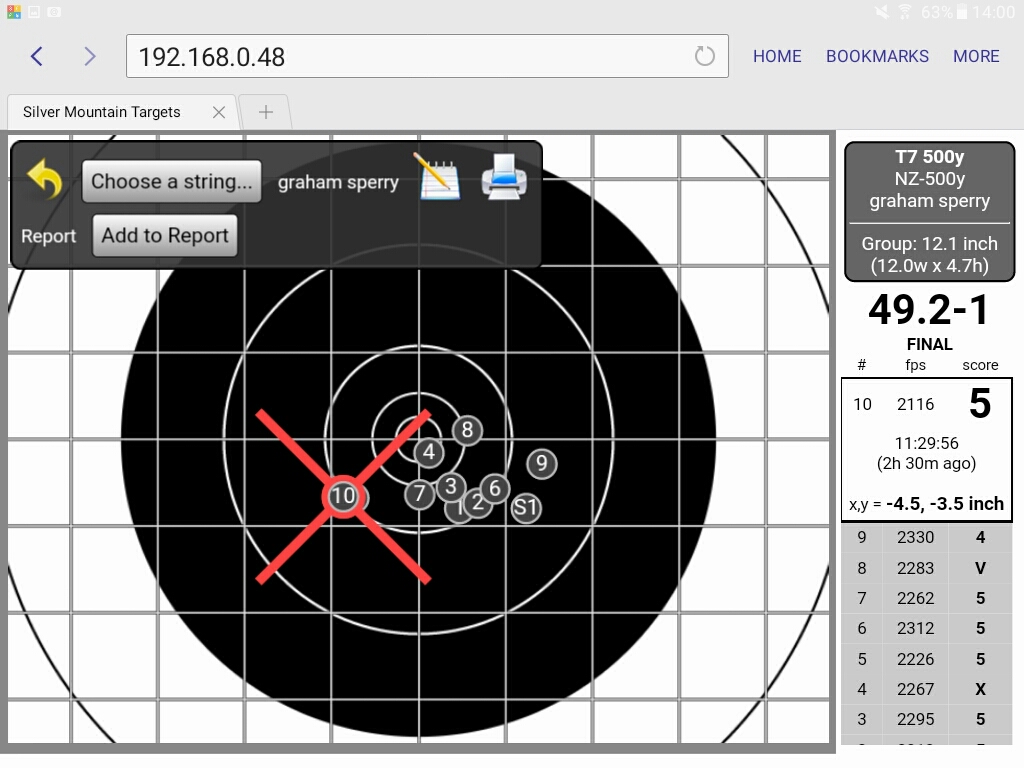1024x768 pixels.
Task: Open the Choose a string dropdown
Action: [x=171, y=182]
